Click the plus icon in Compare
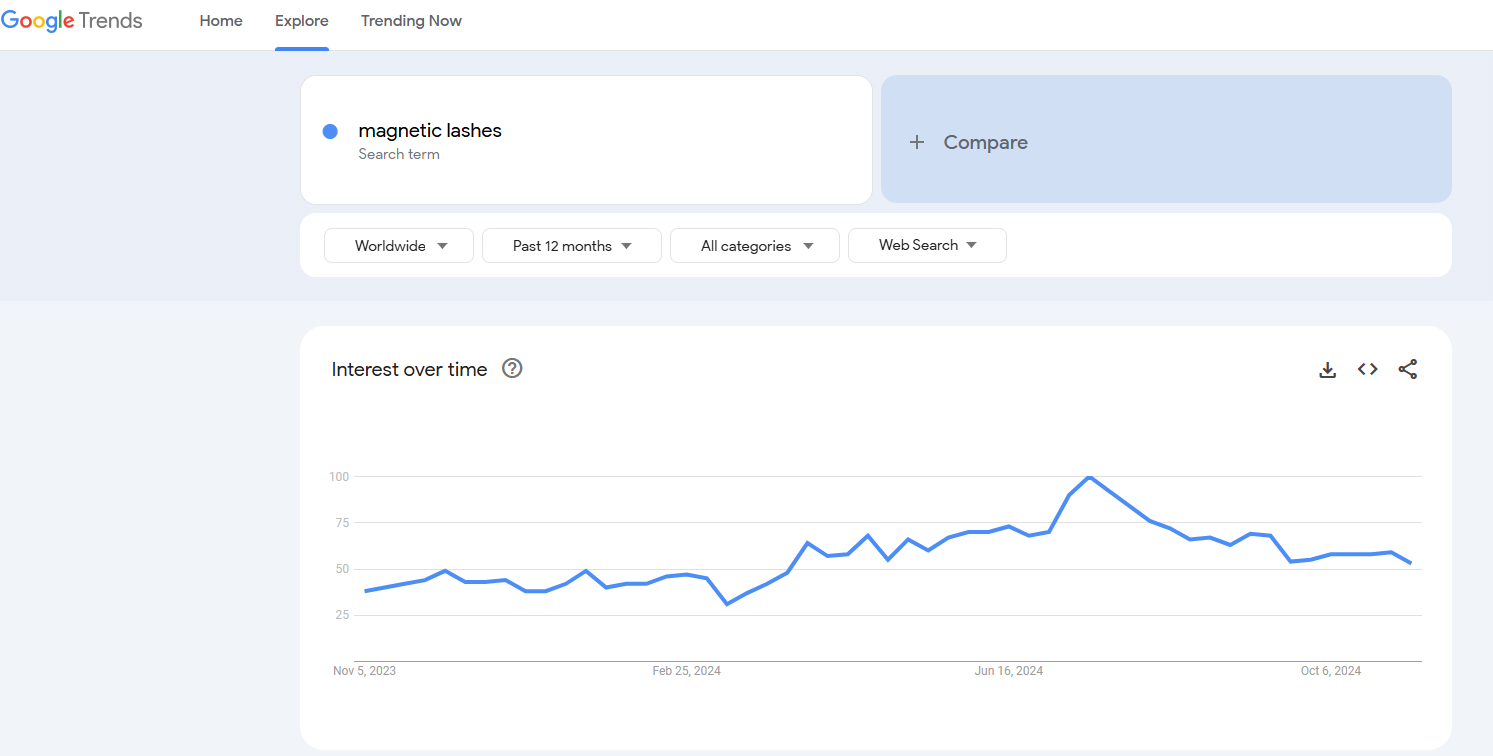Image resolution: width=1493 pixels, height=756 pixels. [916, 142]
